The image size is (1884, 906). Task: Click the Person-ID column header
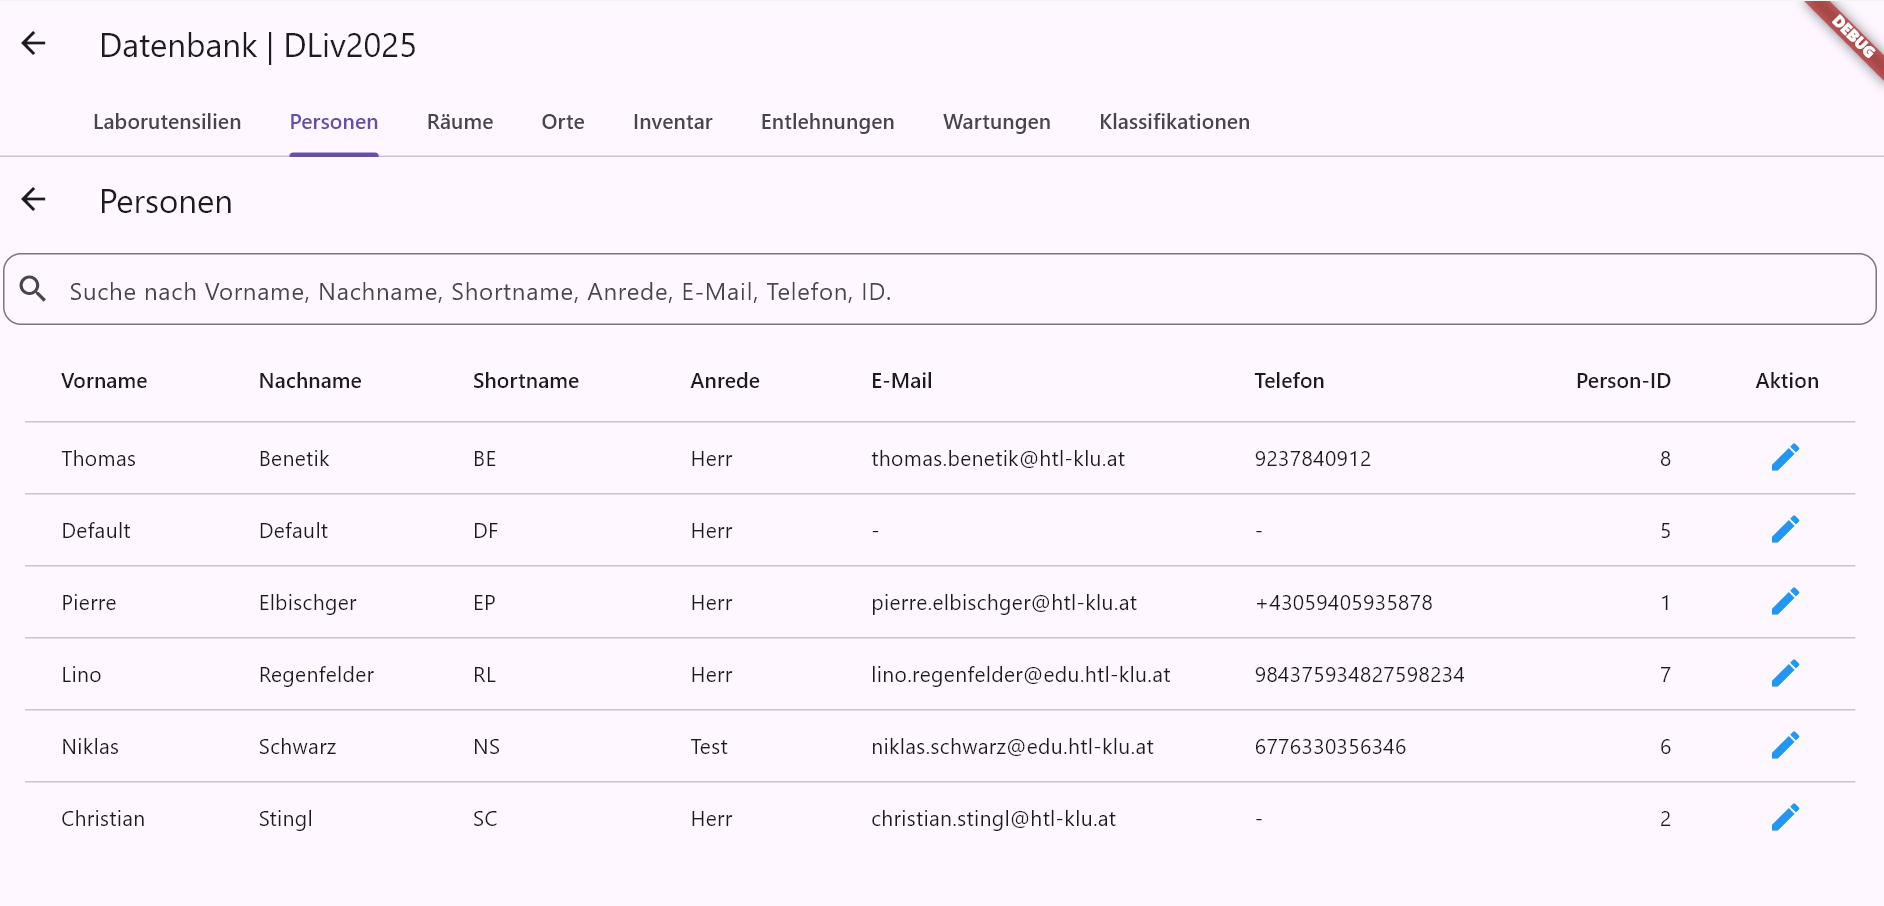click(x=1622, y=381)
